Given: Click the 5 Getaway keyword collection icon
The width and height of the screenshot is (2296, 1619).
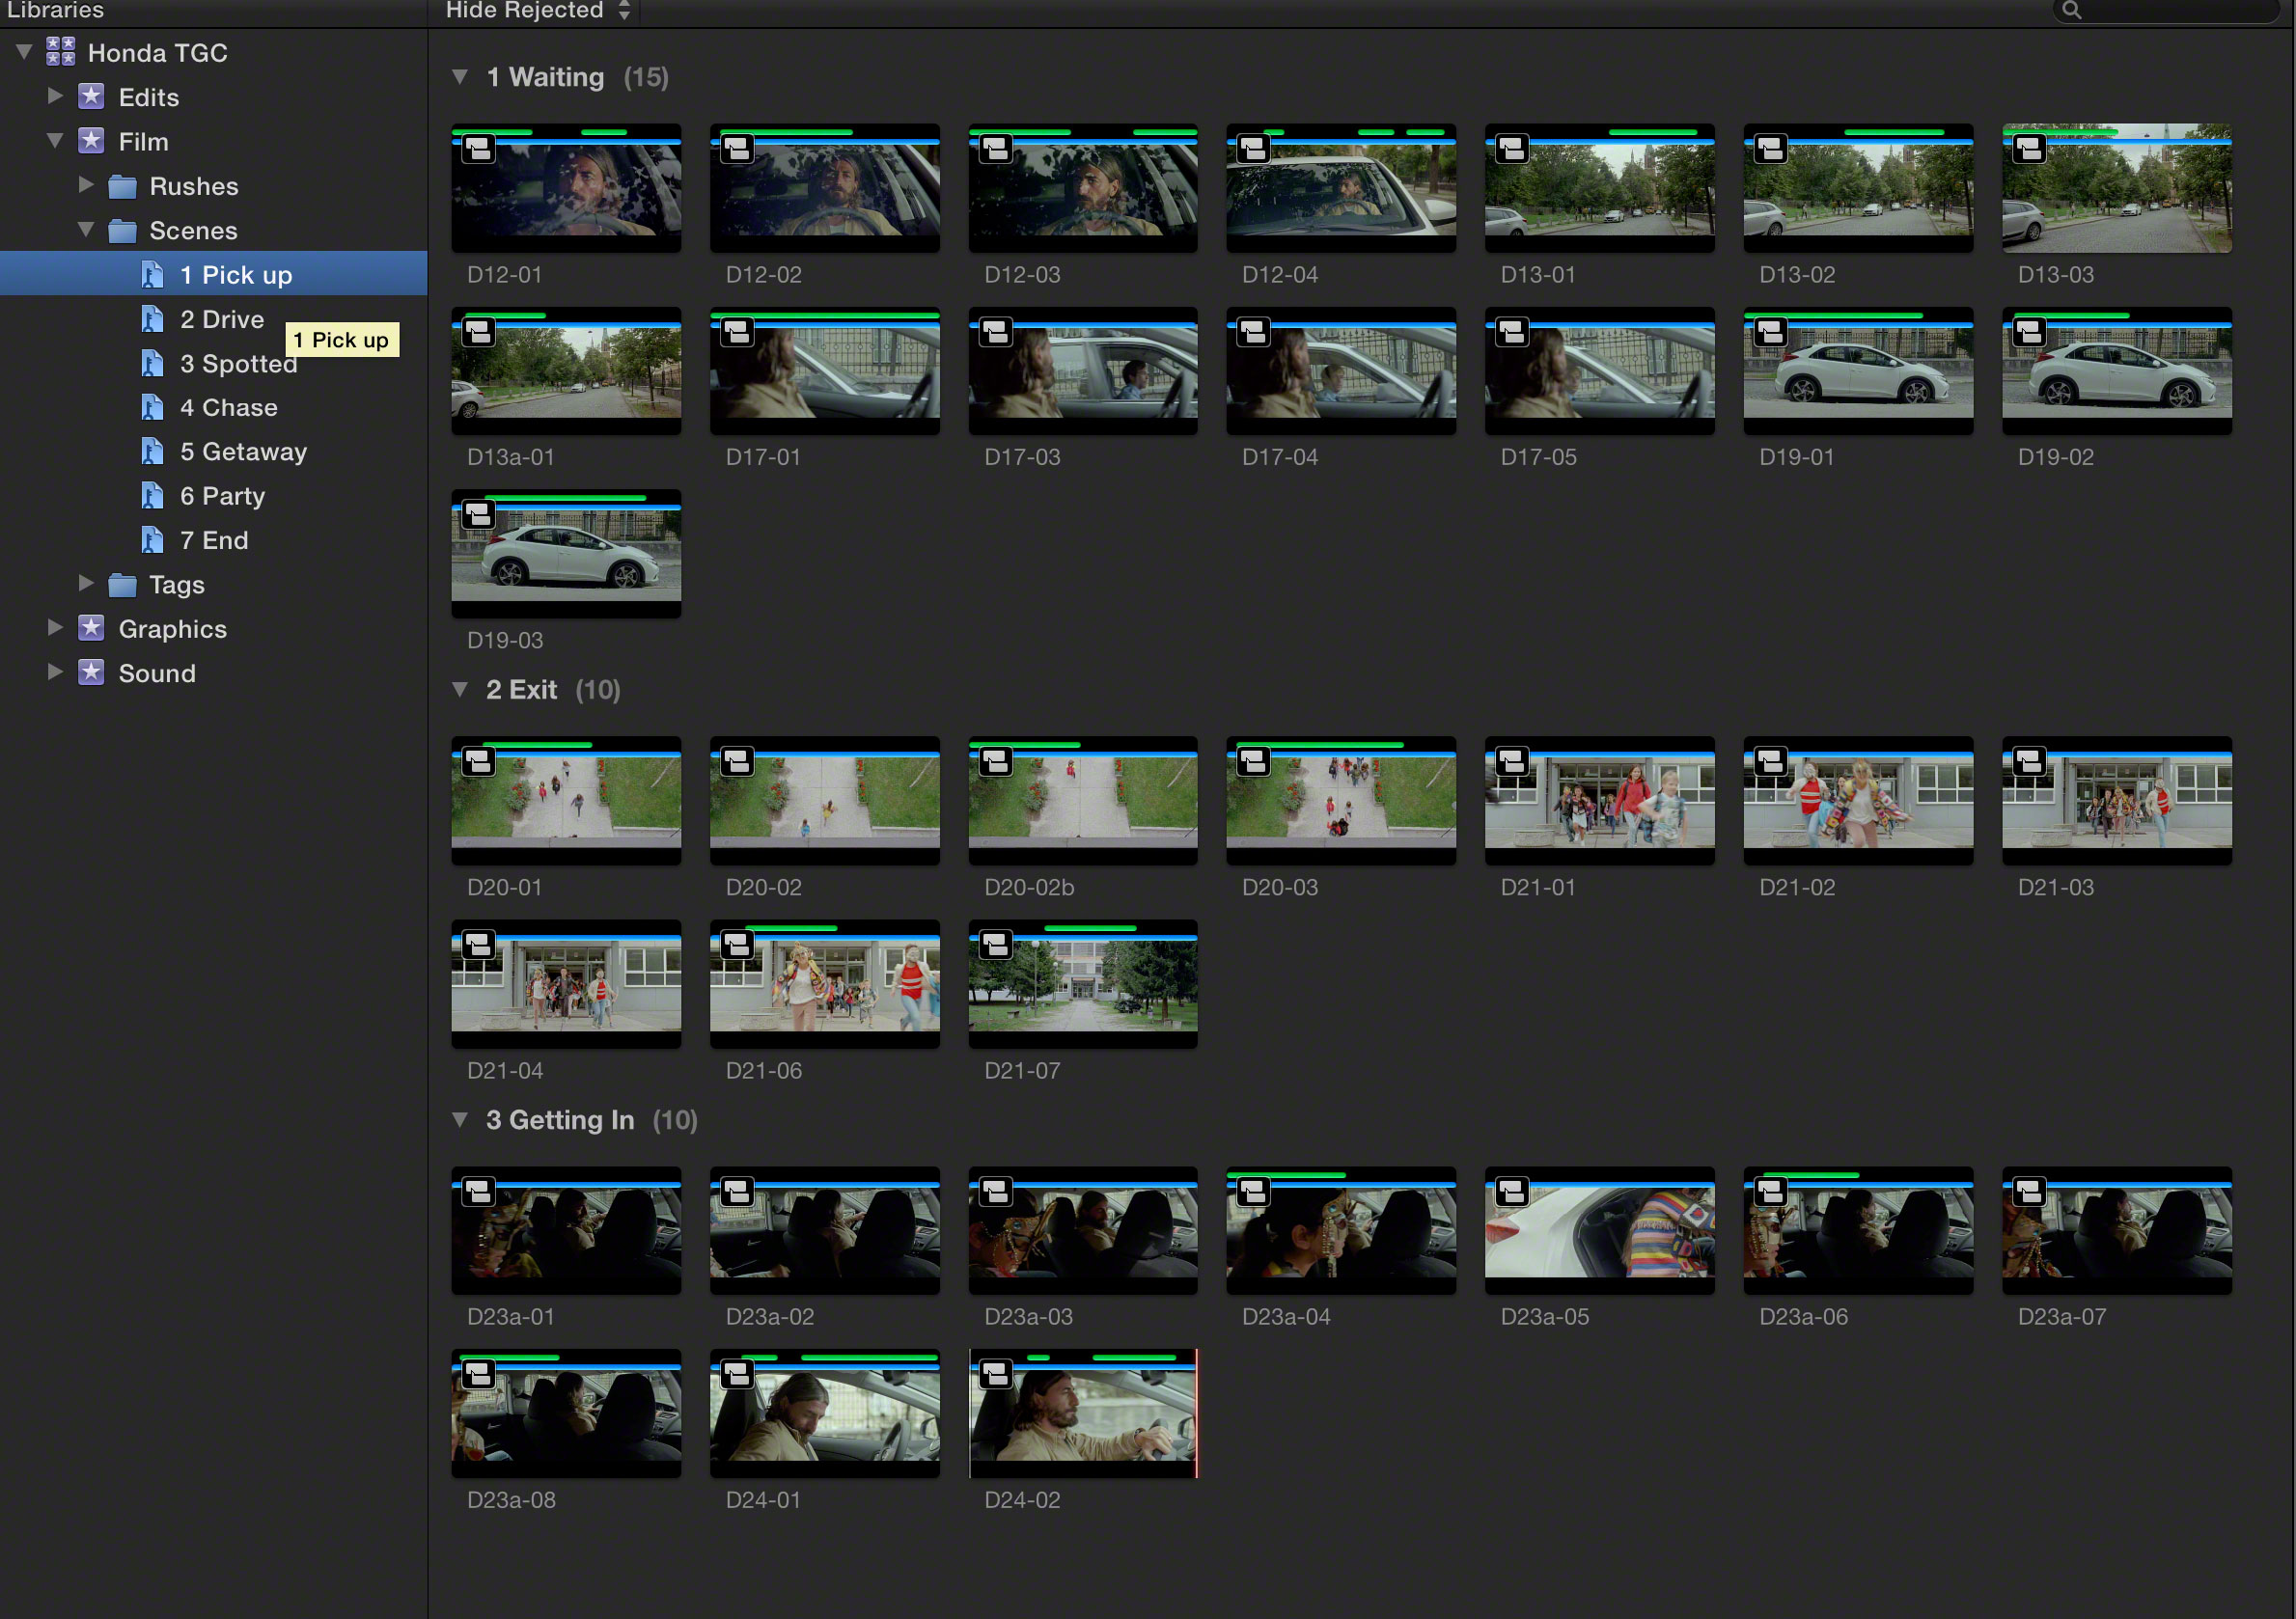Looking at the screenshot, I should [x=152, y=451].
